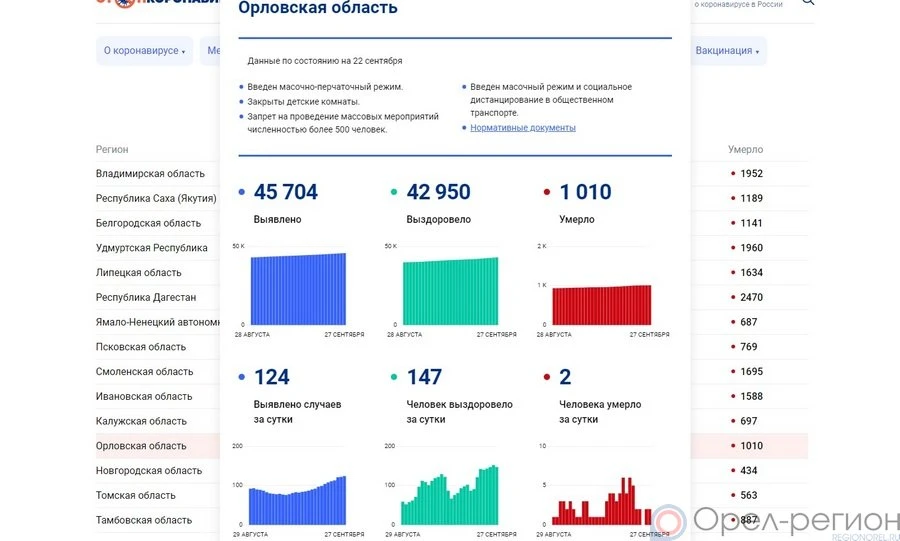
Task: Open 'Удмуртская Республика' region entry
Action: (x=152, y=248)
